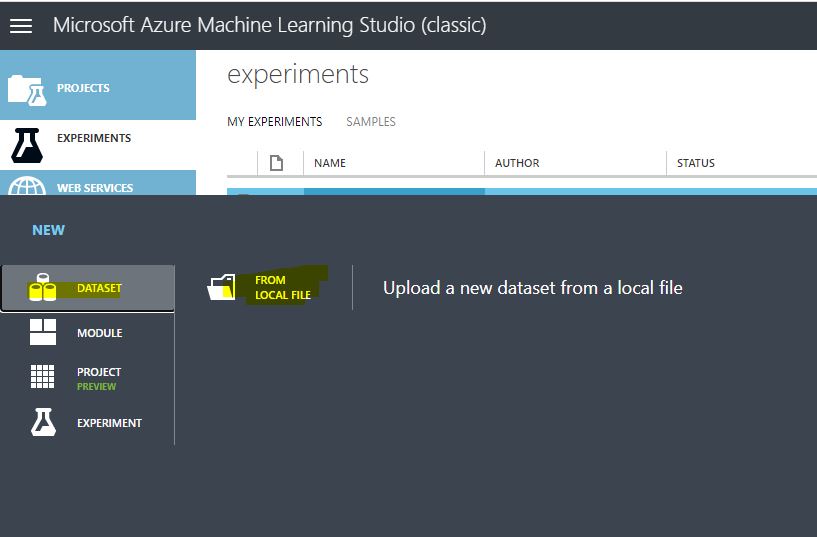Screen dimensions: 817x537
Task: Click the NEW label
Action: click(48, 230)
